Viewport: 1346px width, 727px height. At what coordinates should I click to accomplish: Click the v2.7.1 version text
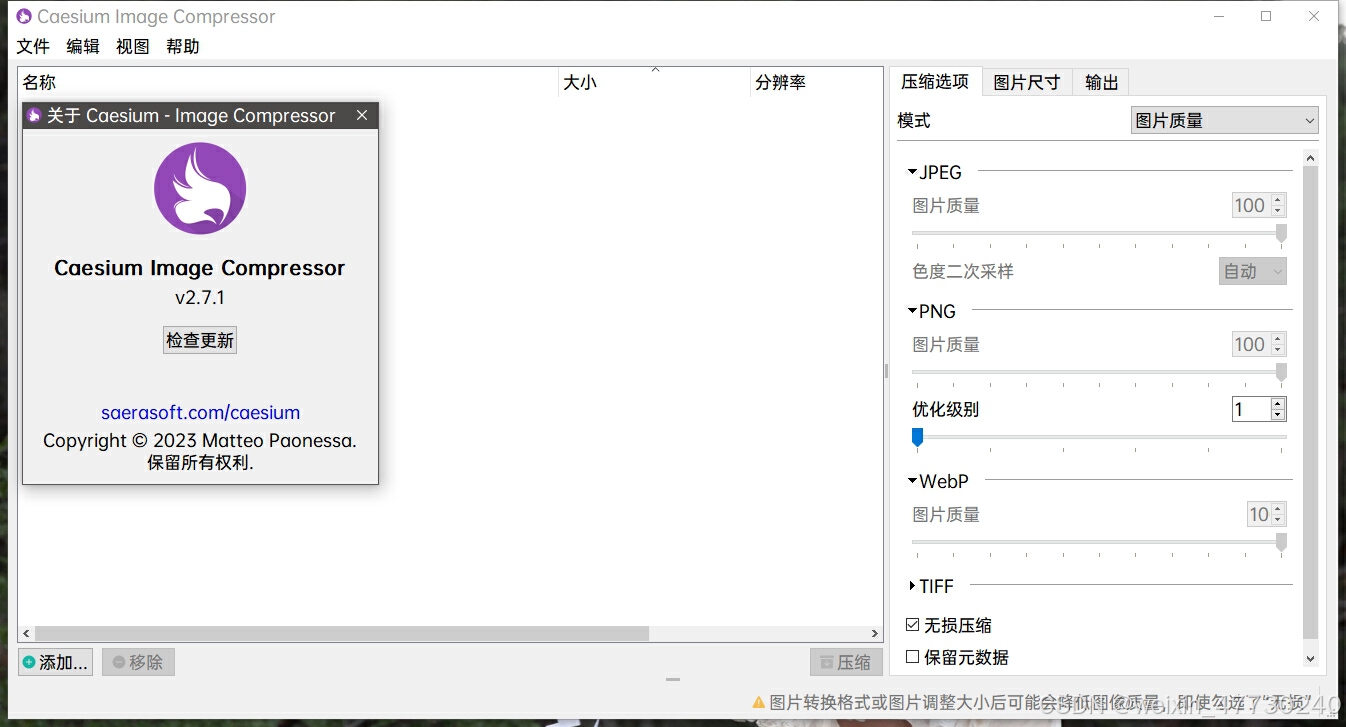coord(200,297)
